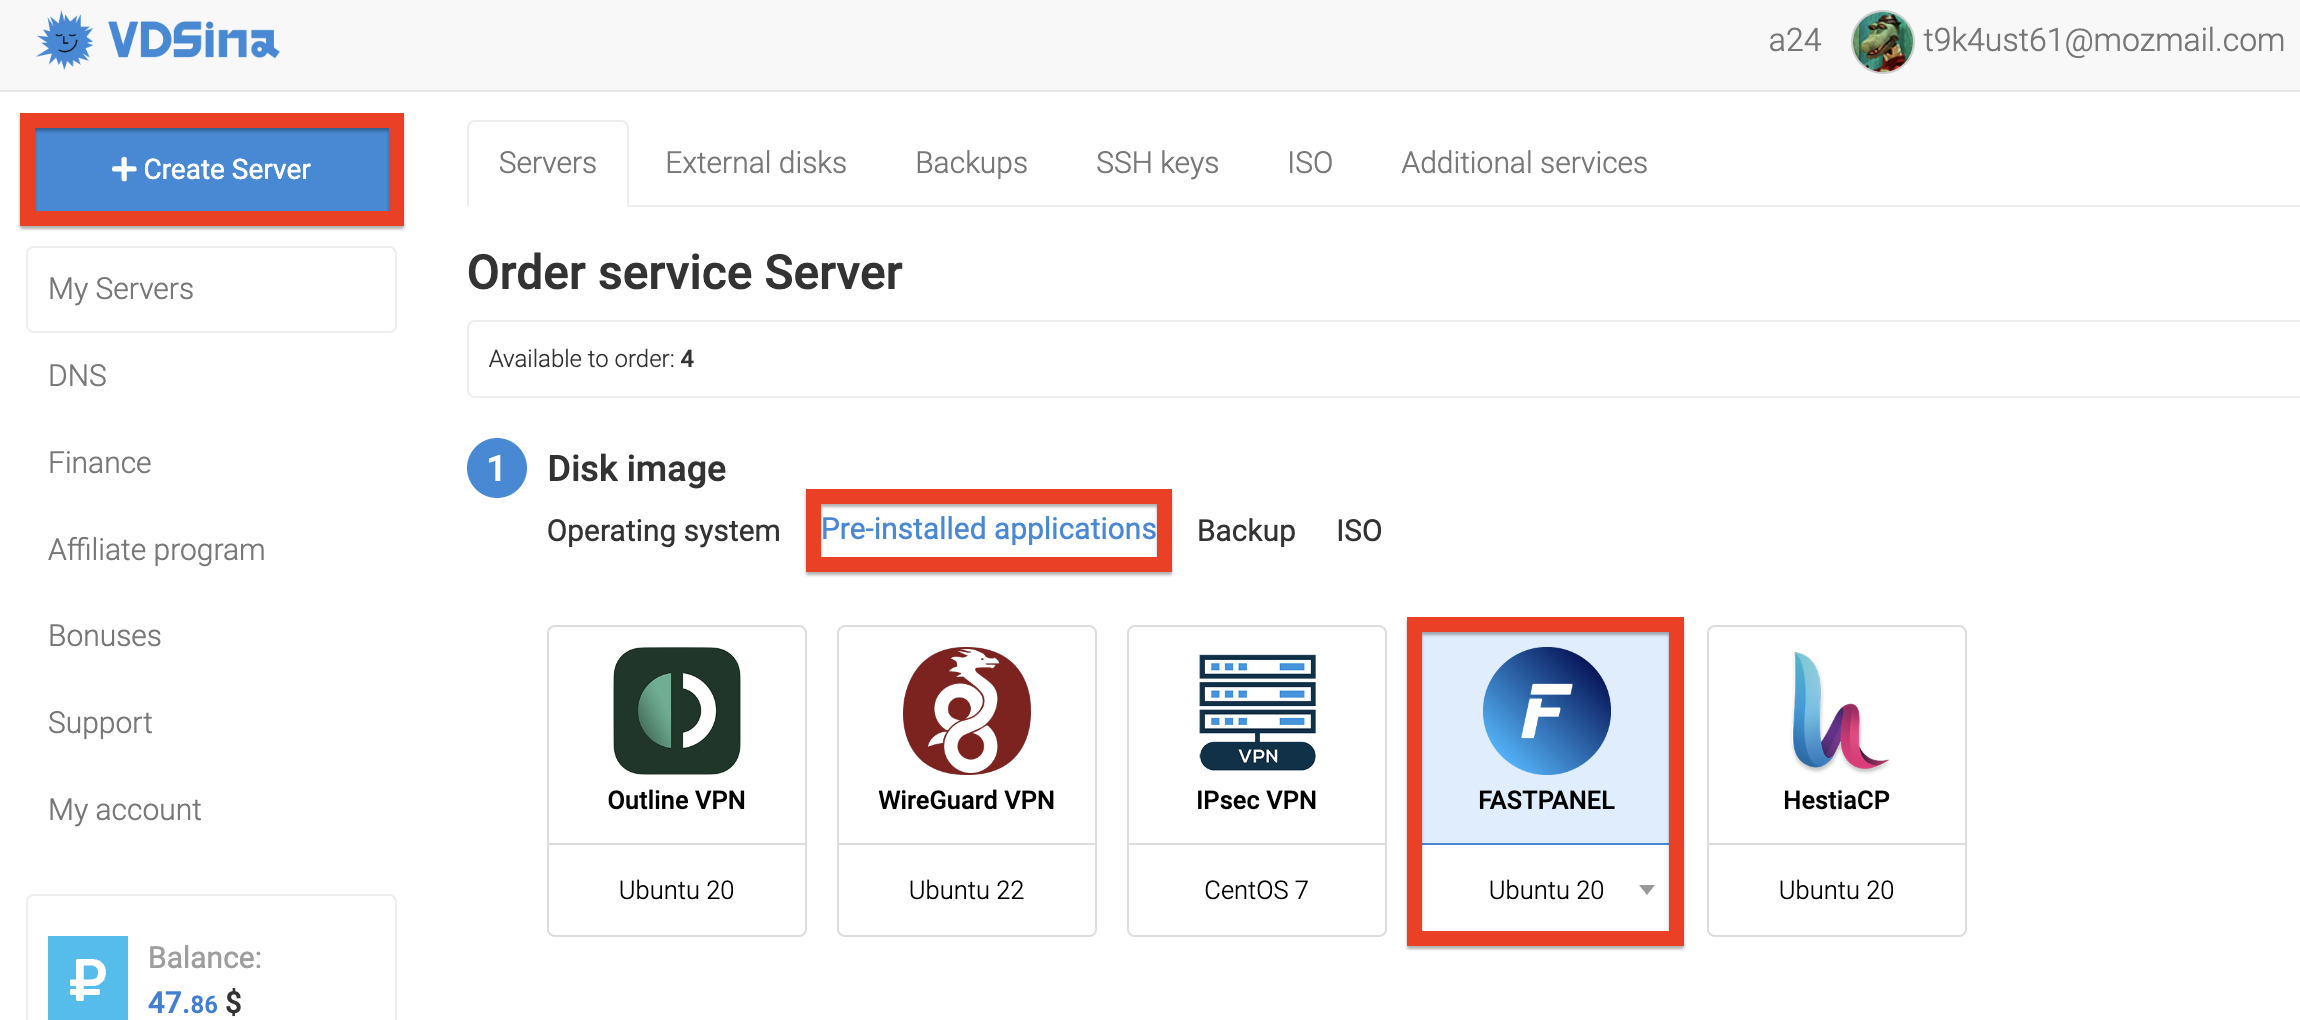Select ISO disk image option under Disk image
The width and height of the screenshot is (2300, 1020).
pos(1359,531)
